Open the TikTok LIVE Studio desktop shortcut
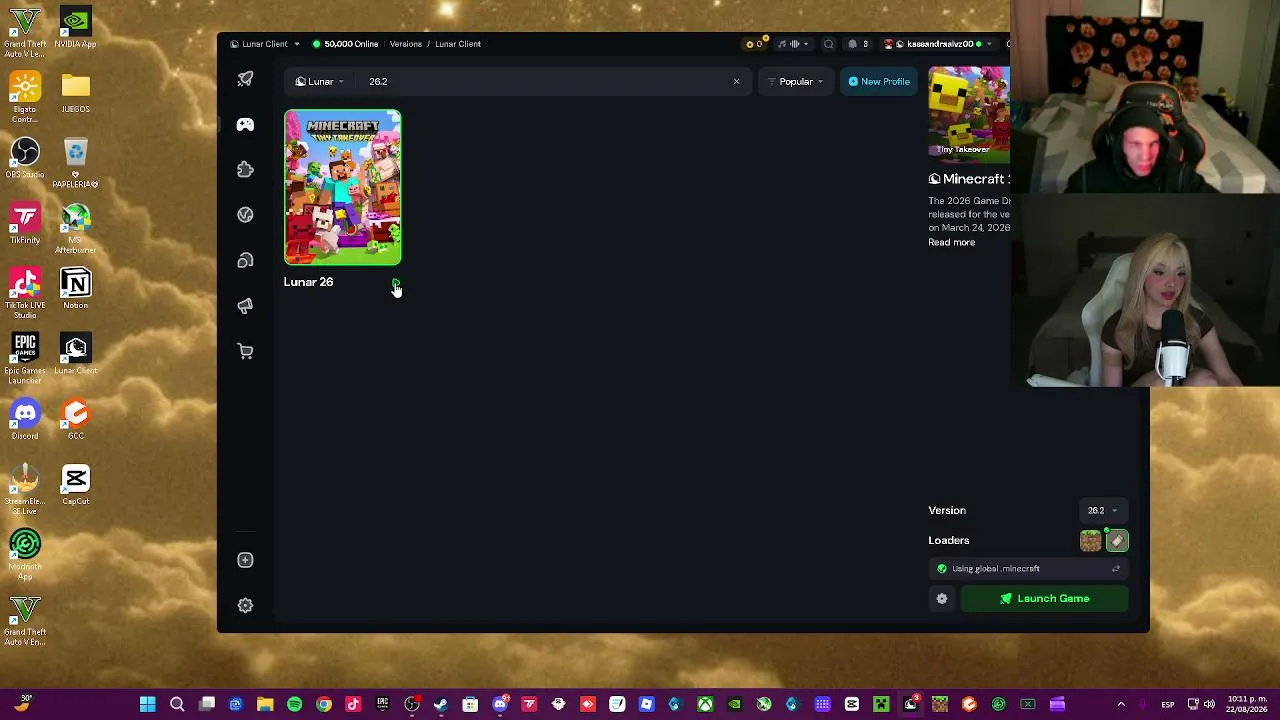 tap(25, 293)
